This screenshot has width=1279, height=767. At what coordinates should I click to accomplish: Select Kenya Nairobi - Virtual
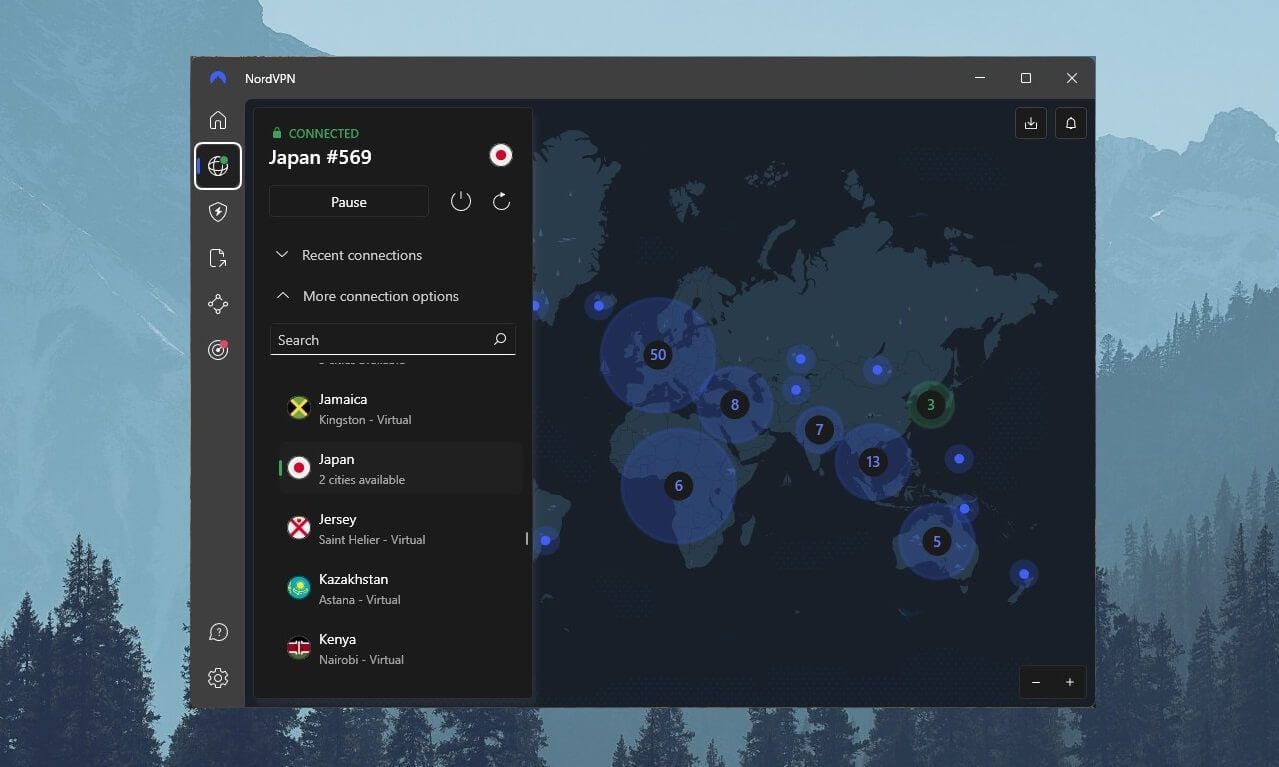click(x=400, y=649)
